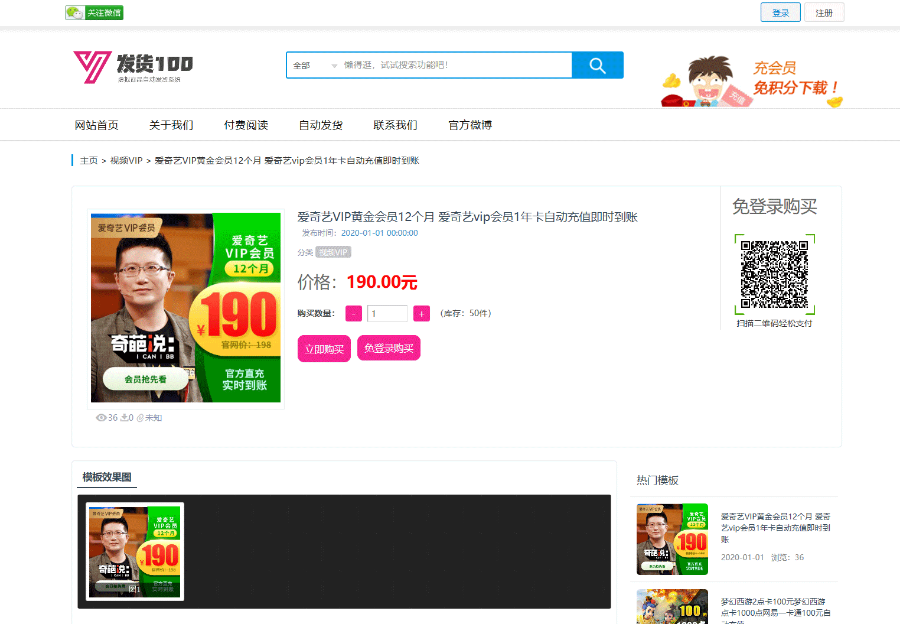Click the 免登录购买 button
The width and height of the screenshot is (900, 624).
[x=389, y=348]
